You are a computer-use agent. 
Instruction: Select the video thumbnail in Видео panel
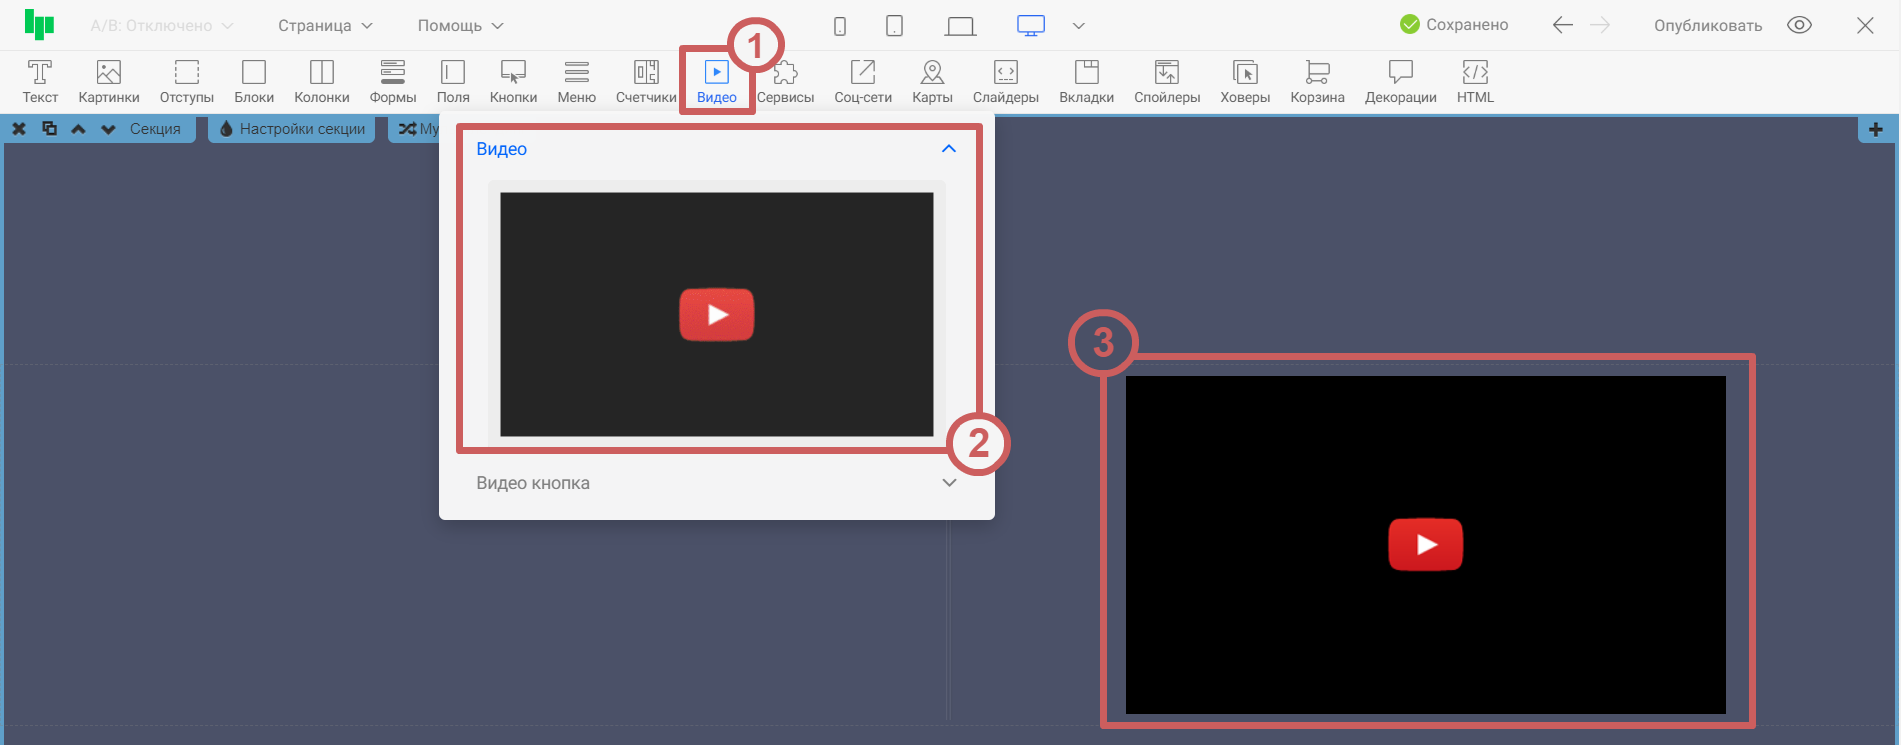tap(716, 314)
